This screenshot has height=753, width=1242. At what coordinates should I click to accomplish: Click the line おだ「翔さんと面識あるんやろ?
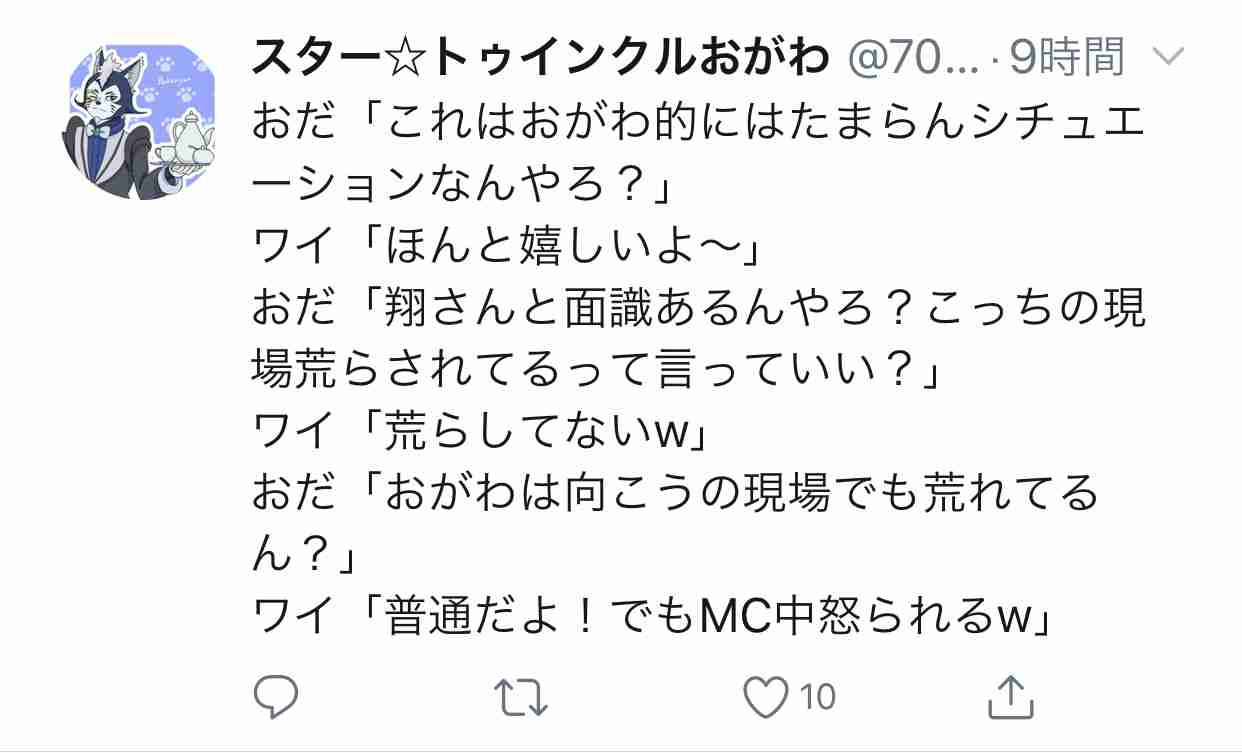697,310
